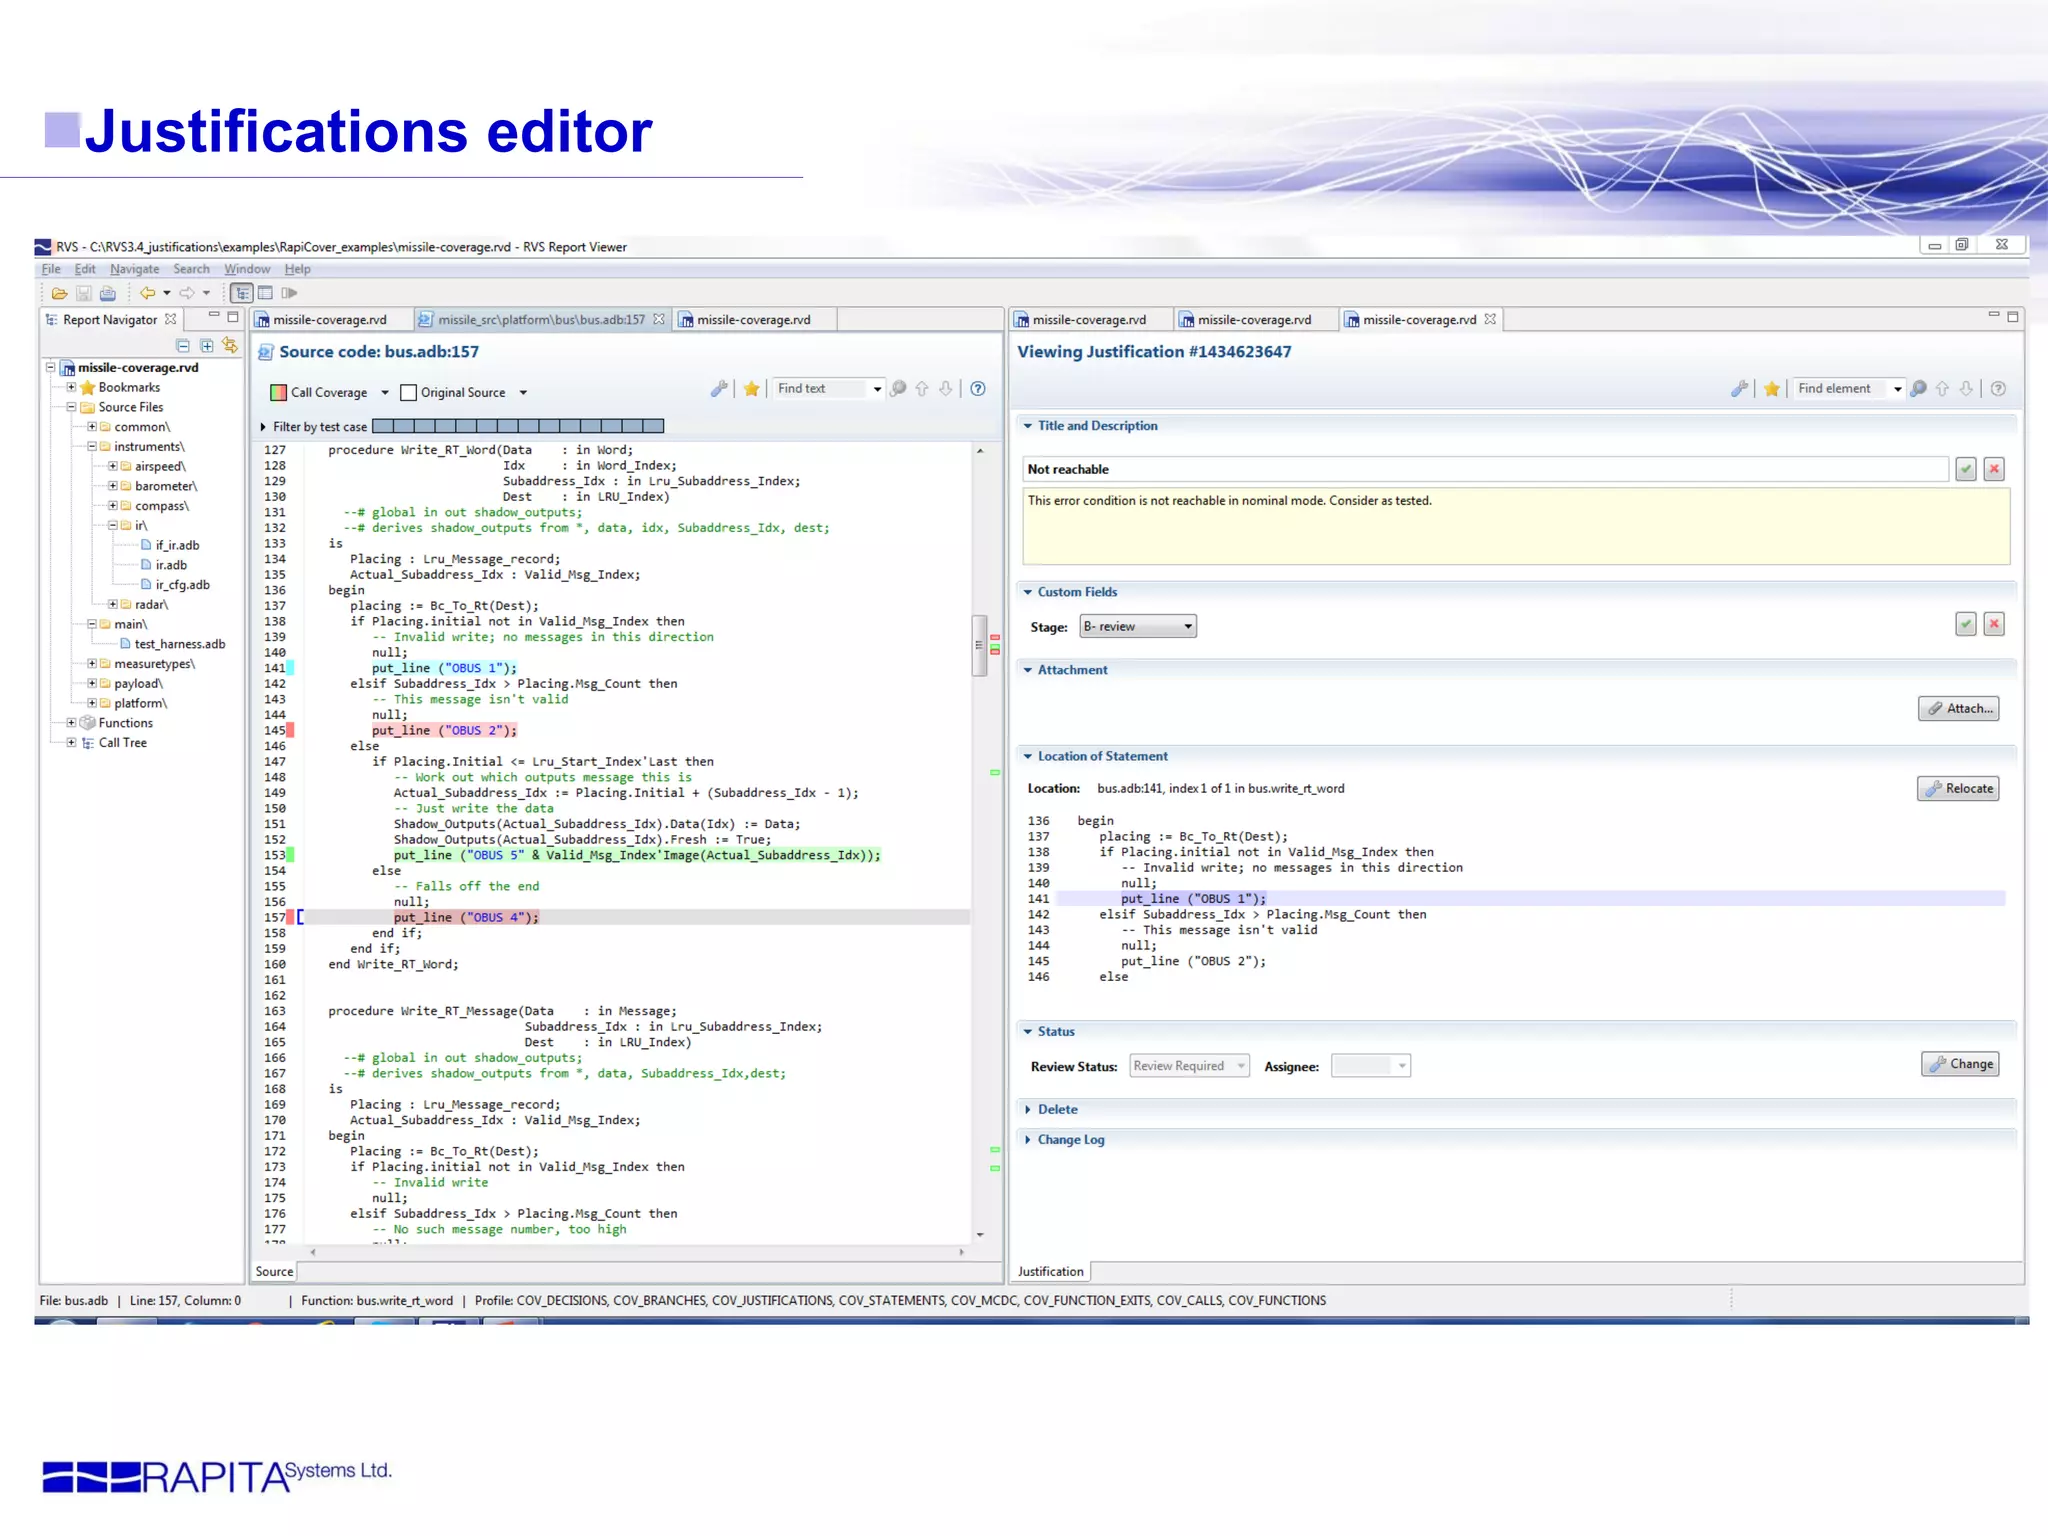The height and width of the screenshot is (1536, 2048).
Task: Toggle the Report Navigator tree view icon
Action: pos(241,293)
